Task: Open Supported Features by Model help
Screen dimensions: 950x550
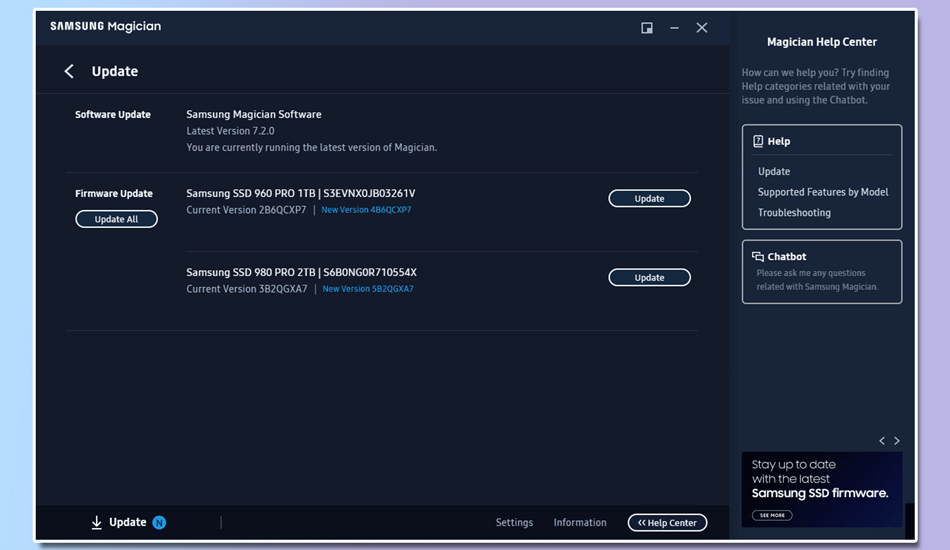Action: (822, 192)
